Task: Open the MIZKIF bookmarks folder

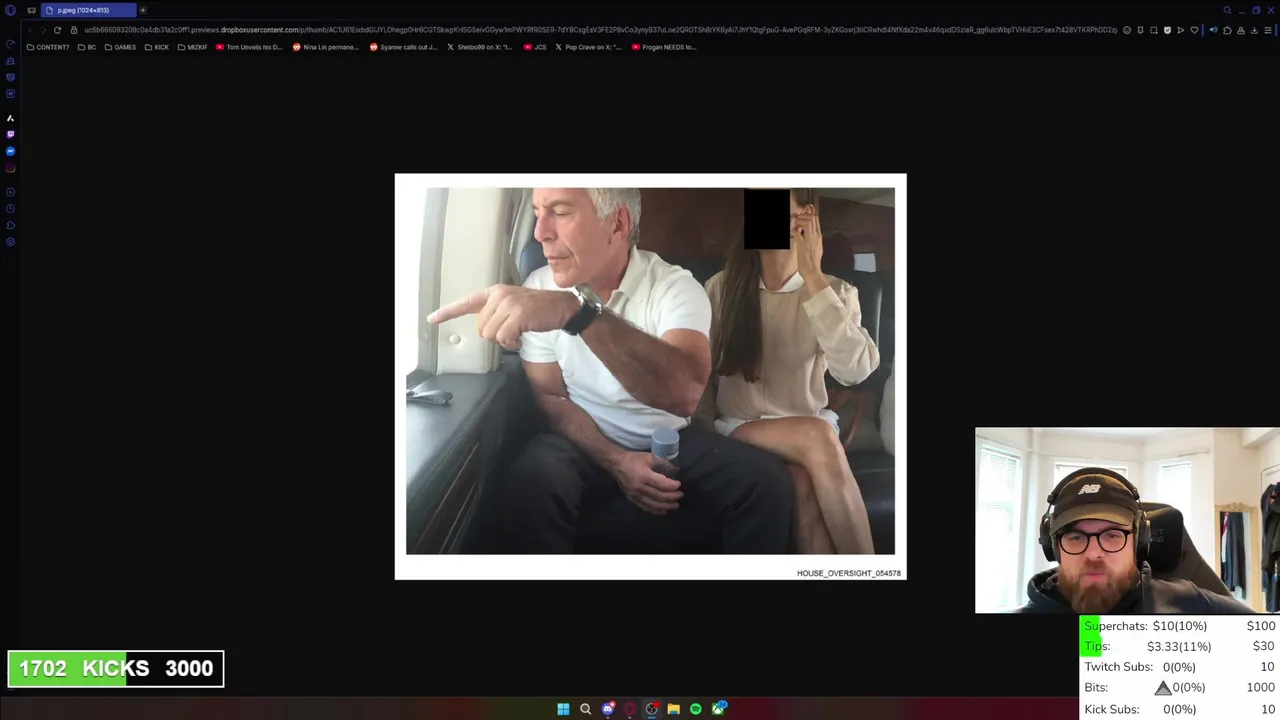Action: 193,47
